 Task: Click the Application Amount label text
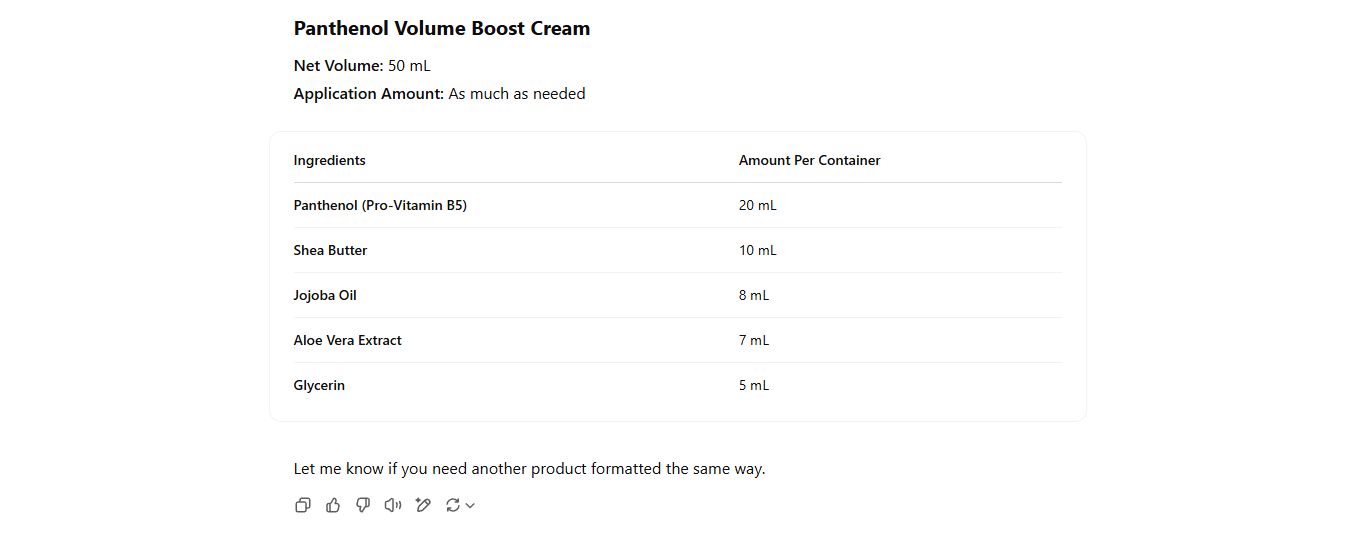[x=368, y=94]
